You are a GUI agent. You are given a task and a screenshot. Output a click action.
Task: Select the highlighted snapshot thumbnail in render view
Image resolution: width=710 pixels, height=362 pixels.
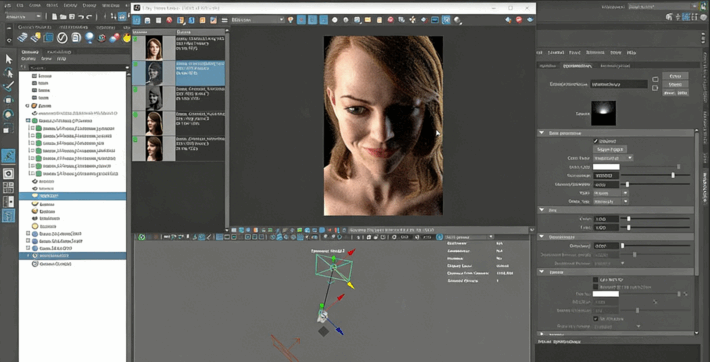coord(154,73)
